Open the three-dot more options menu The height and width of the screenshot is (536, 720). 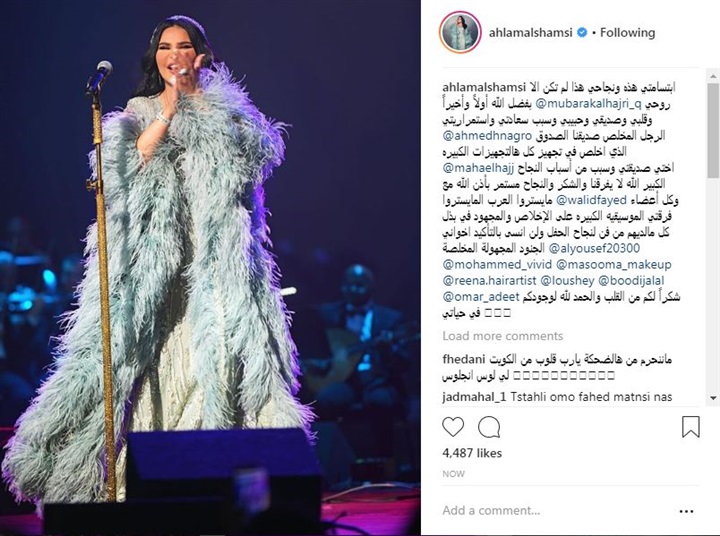[686, 511]
